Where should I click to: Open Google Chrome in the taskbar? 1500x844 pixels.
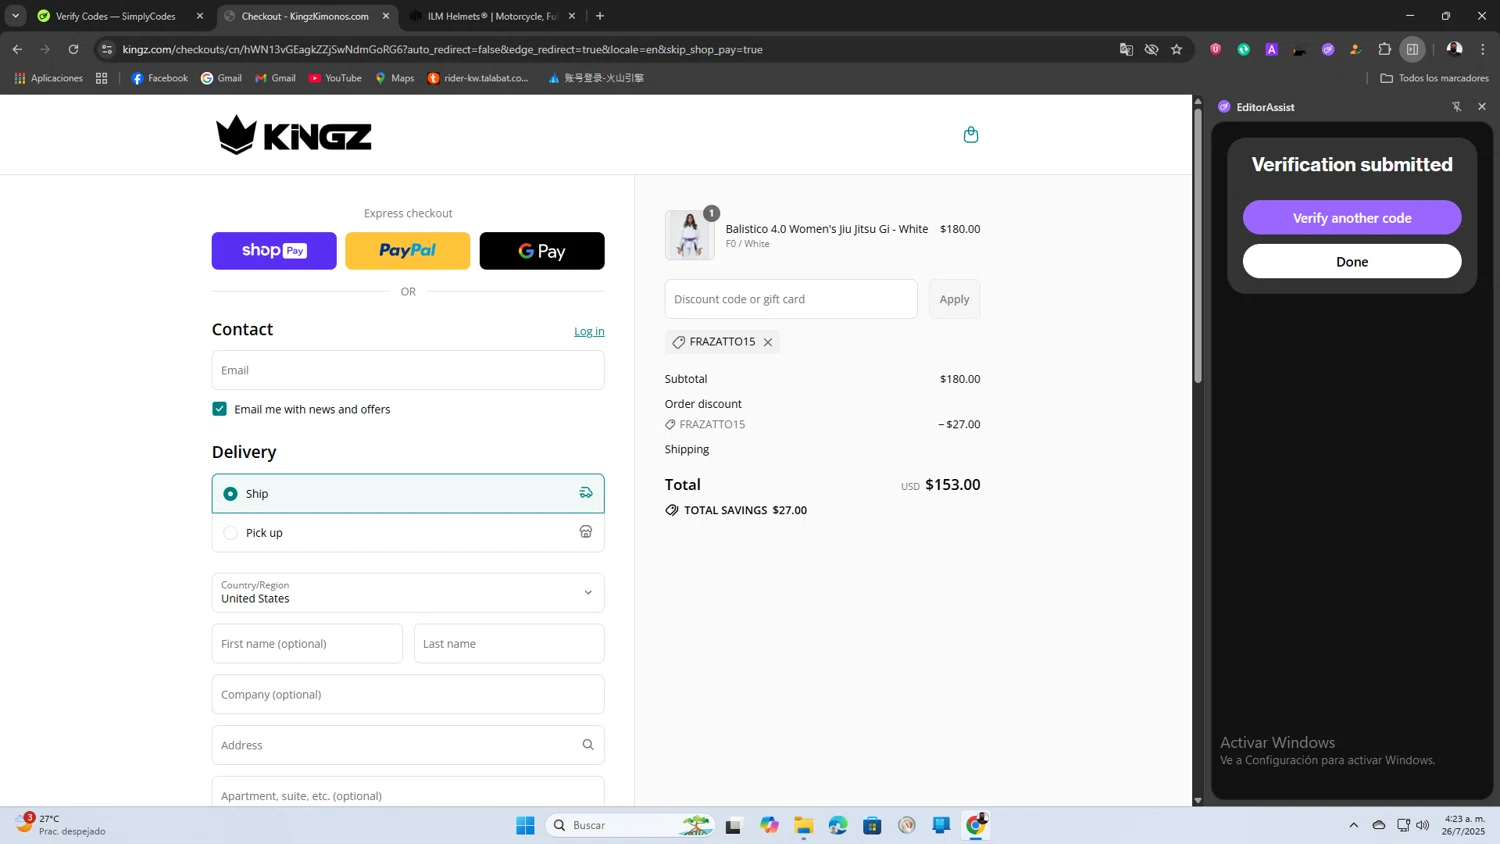click(x=976, y=825)
